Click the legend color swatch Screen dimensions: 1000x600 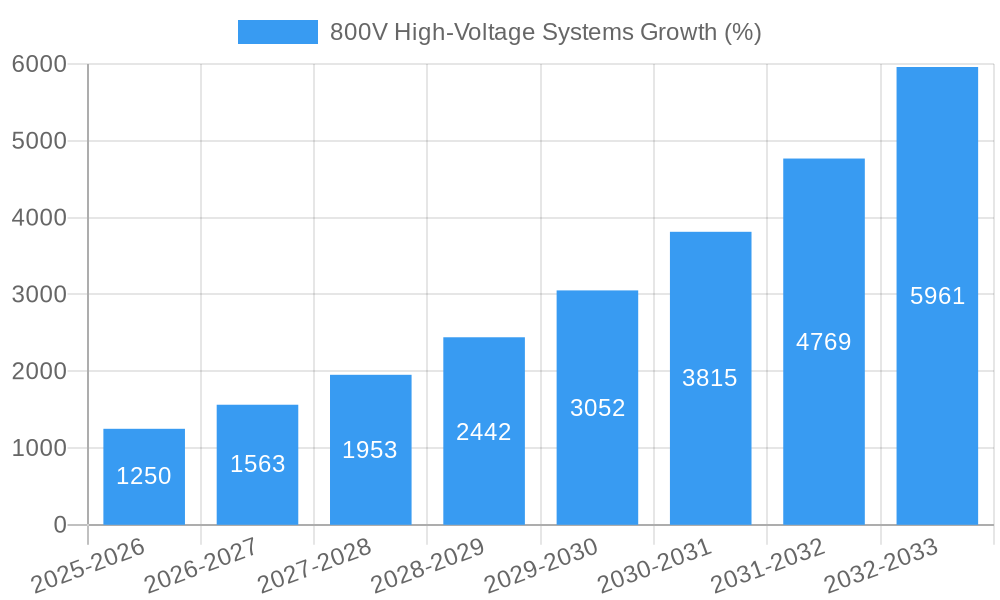tap(277, 31)
